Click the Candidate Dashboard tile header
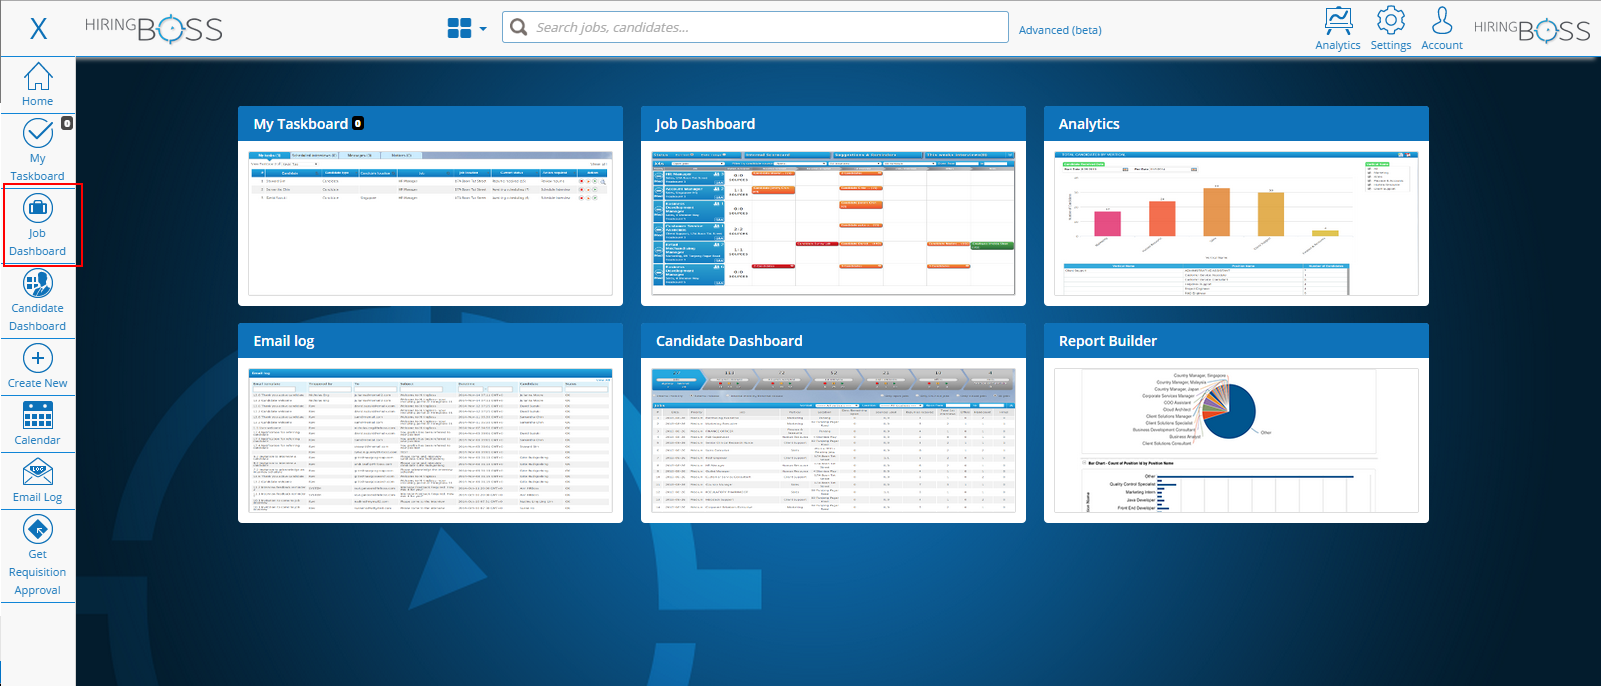 tap(833, 341)
